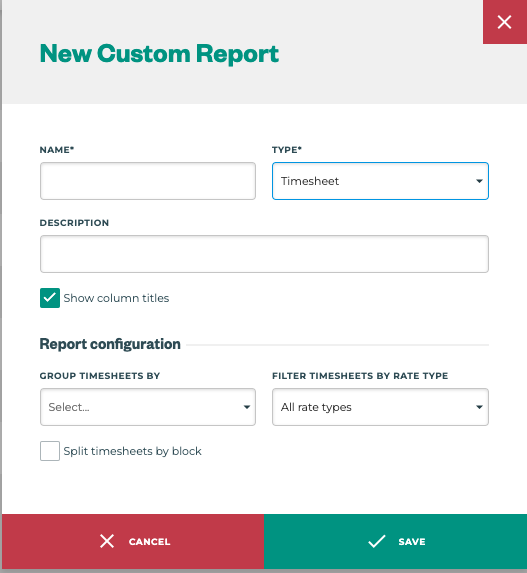Image resolution: width=527 pixels, height=573 pixels.
Task: Uncheck Show column titles checkbox
Action: click(50, 298)
